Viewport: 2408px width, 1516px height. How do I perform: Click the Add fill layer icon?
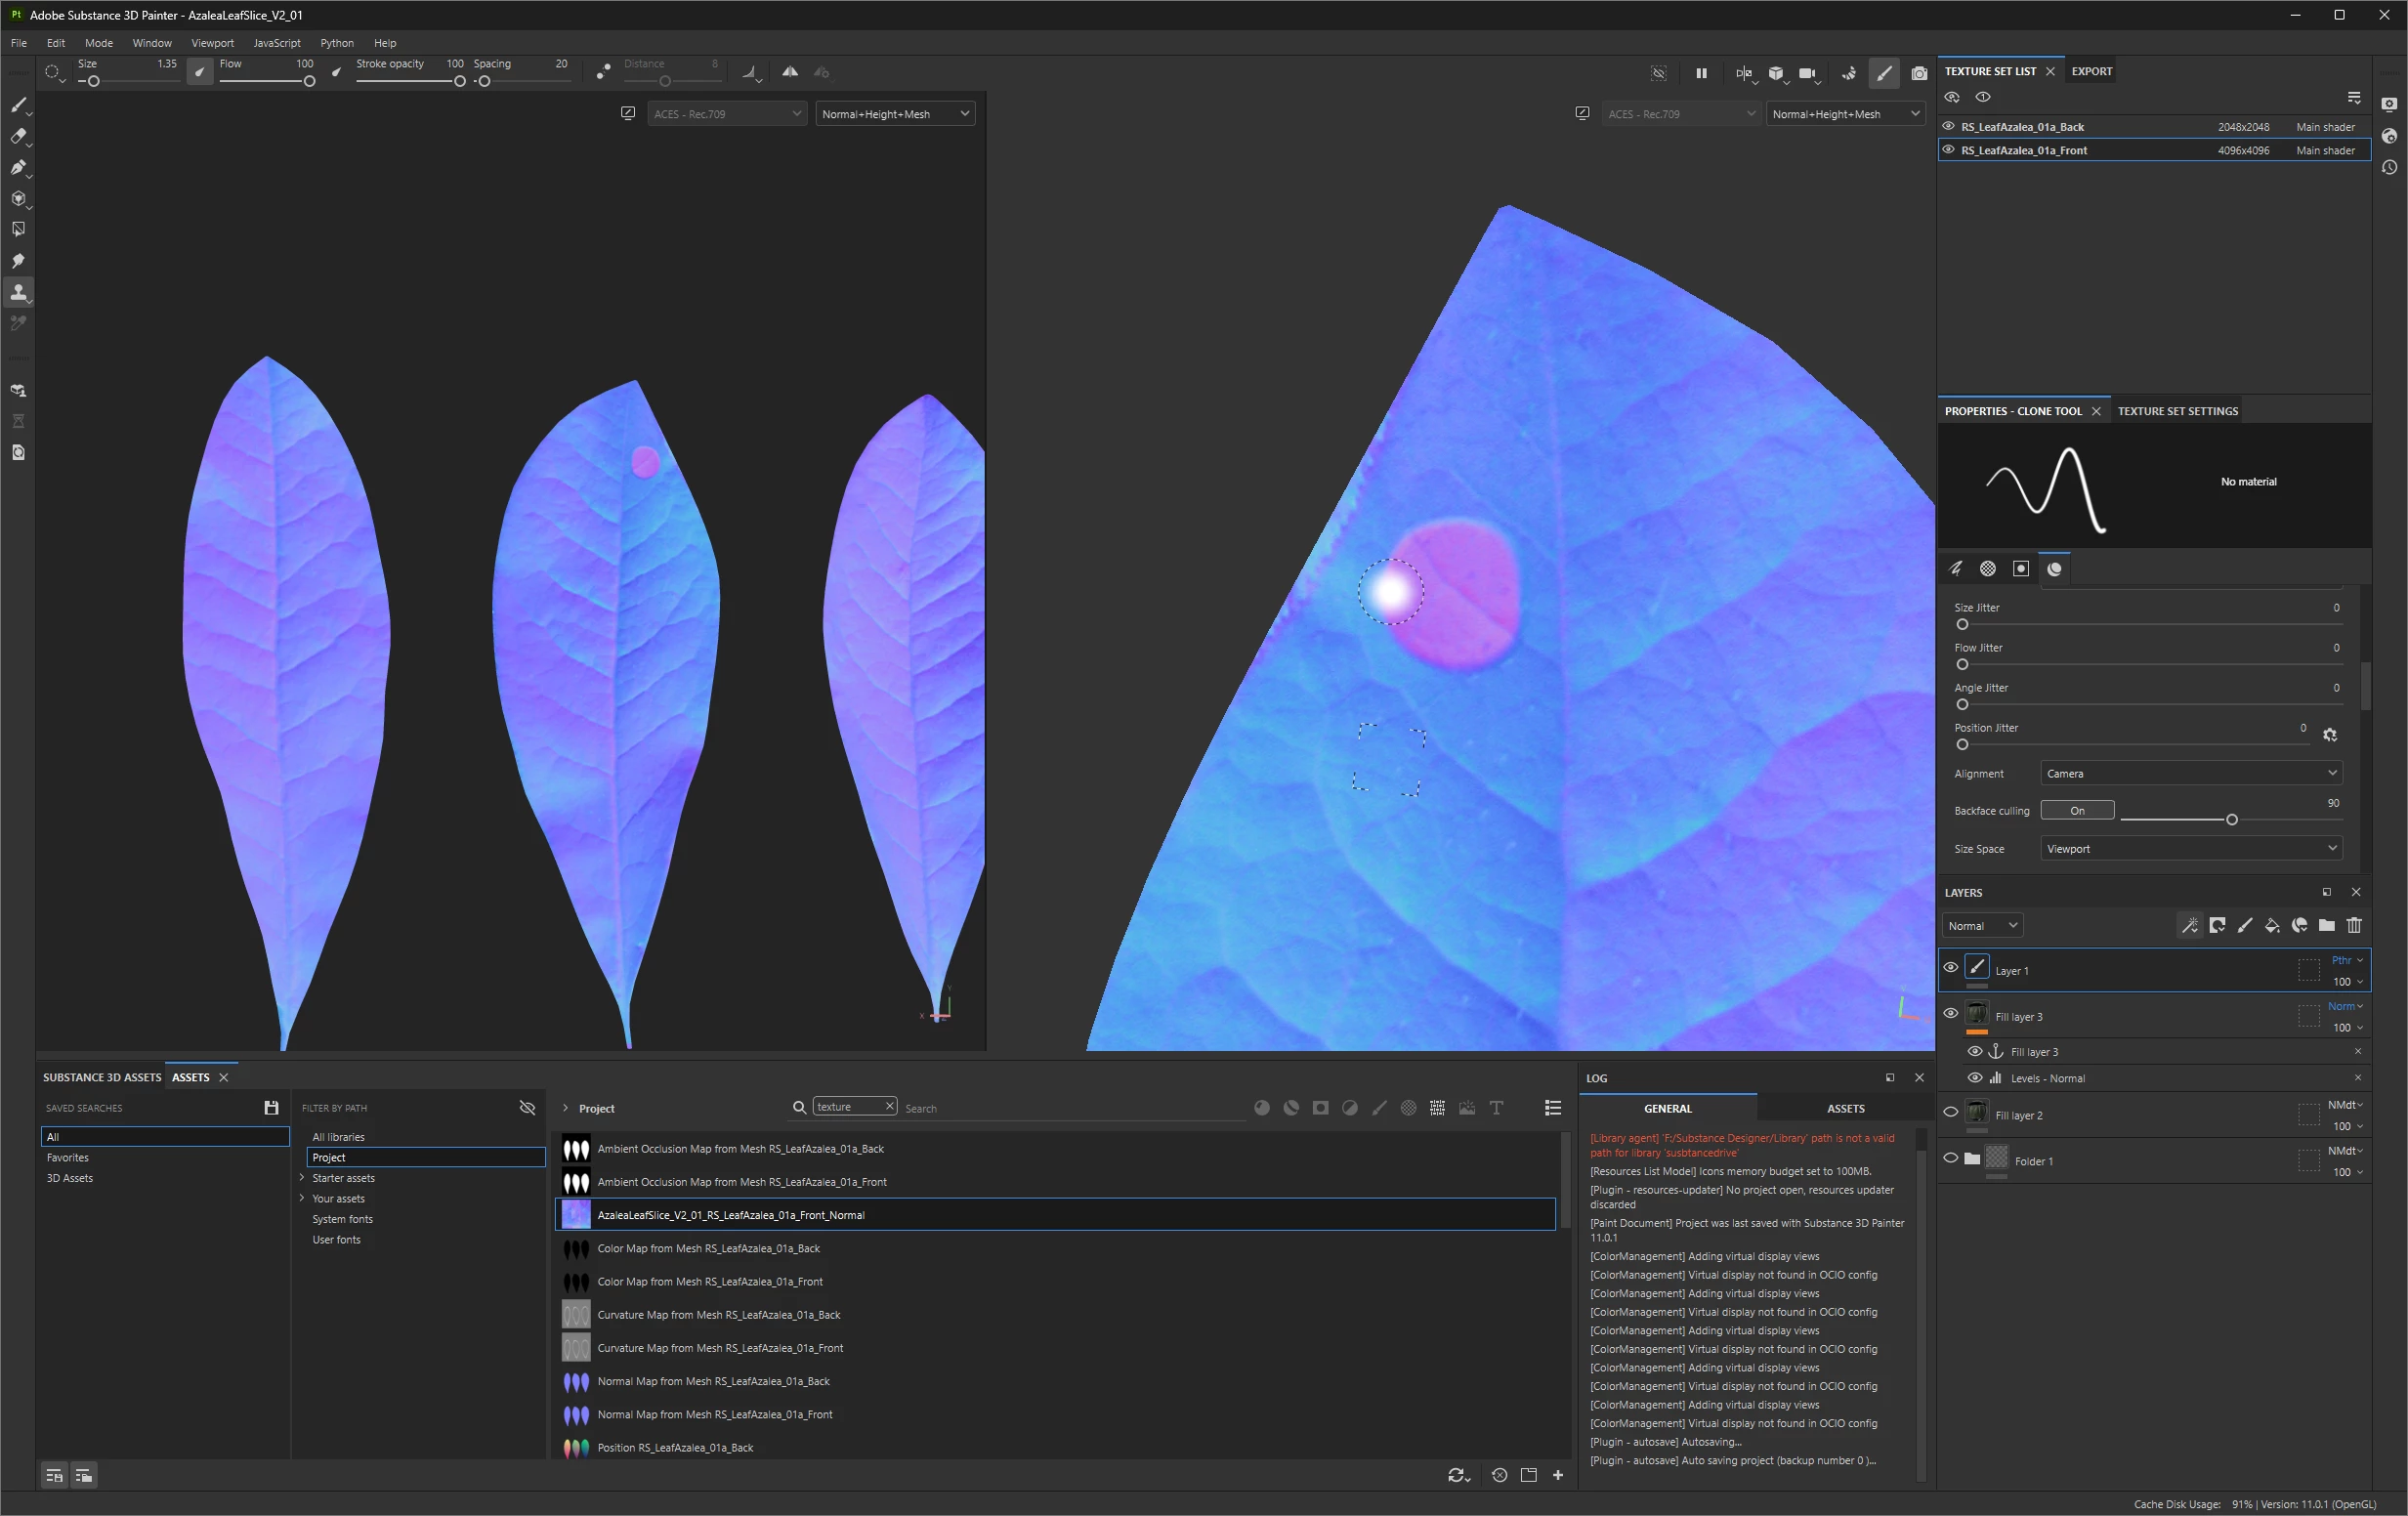point(2272,925)
